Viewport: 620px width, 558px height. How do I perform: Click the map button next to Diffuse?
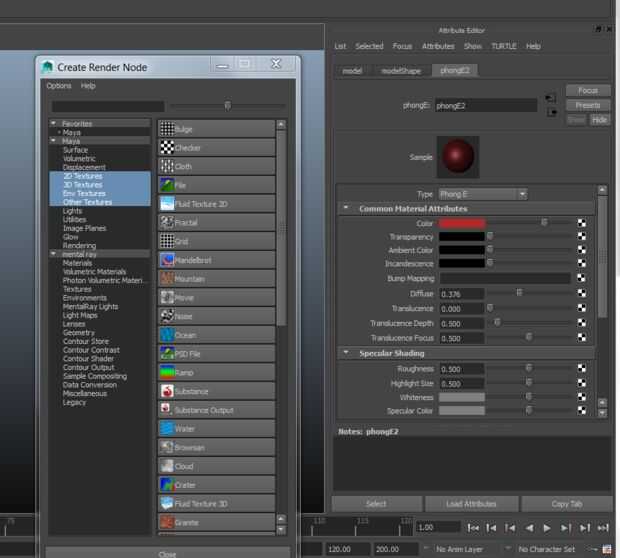[582, 293]
